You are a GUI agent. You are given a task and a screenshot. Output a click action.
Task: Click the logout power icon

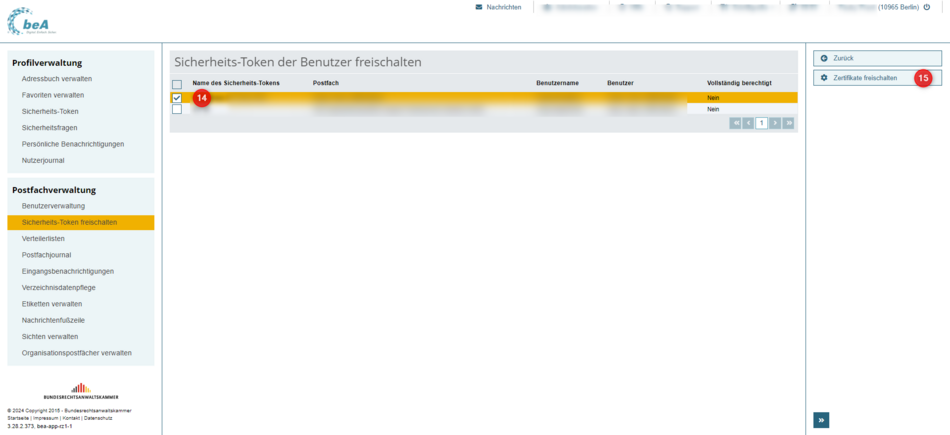(x=926, y=7)
